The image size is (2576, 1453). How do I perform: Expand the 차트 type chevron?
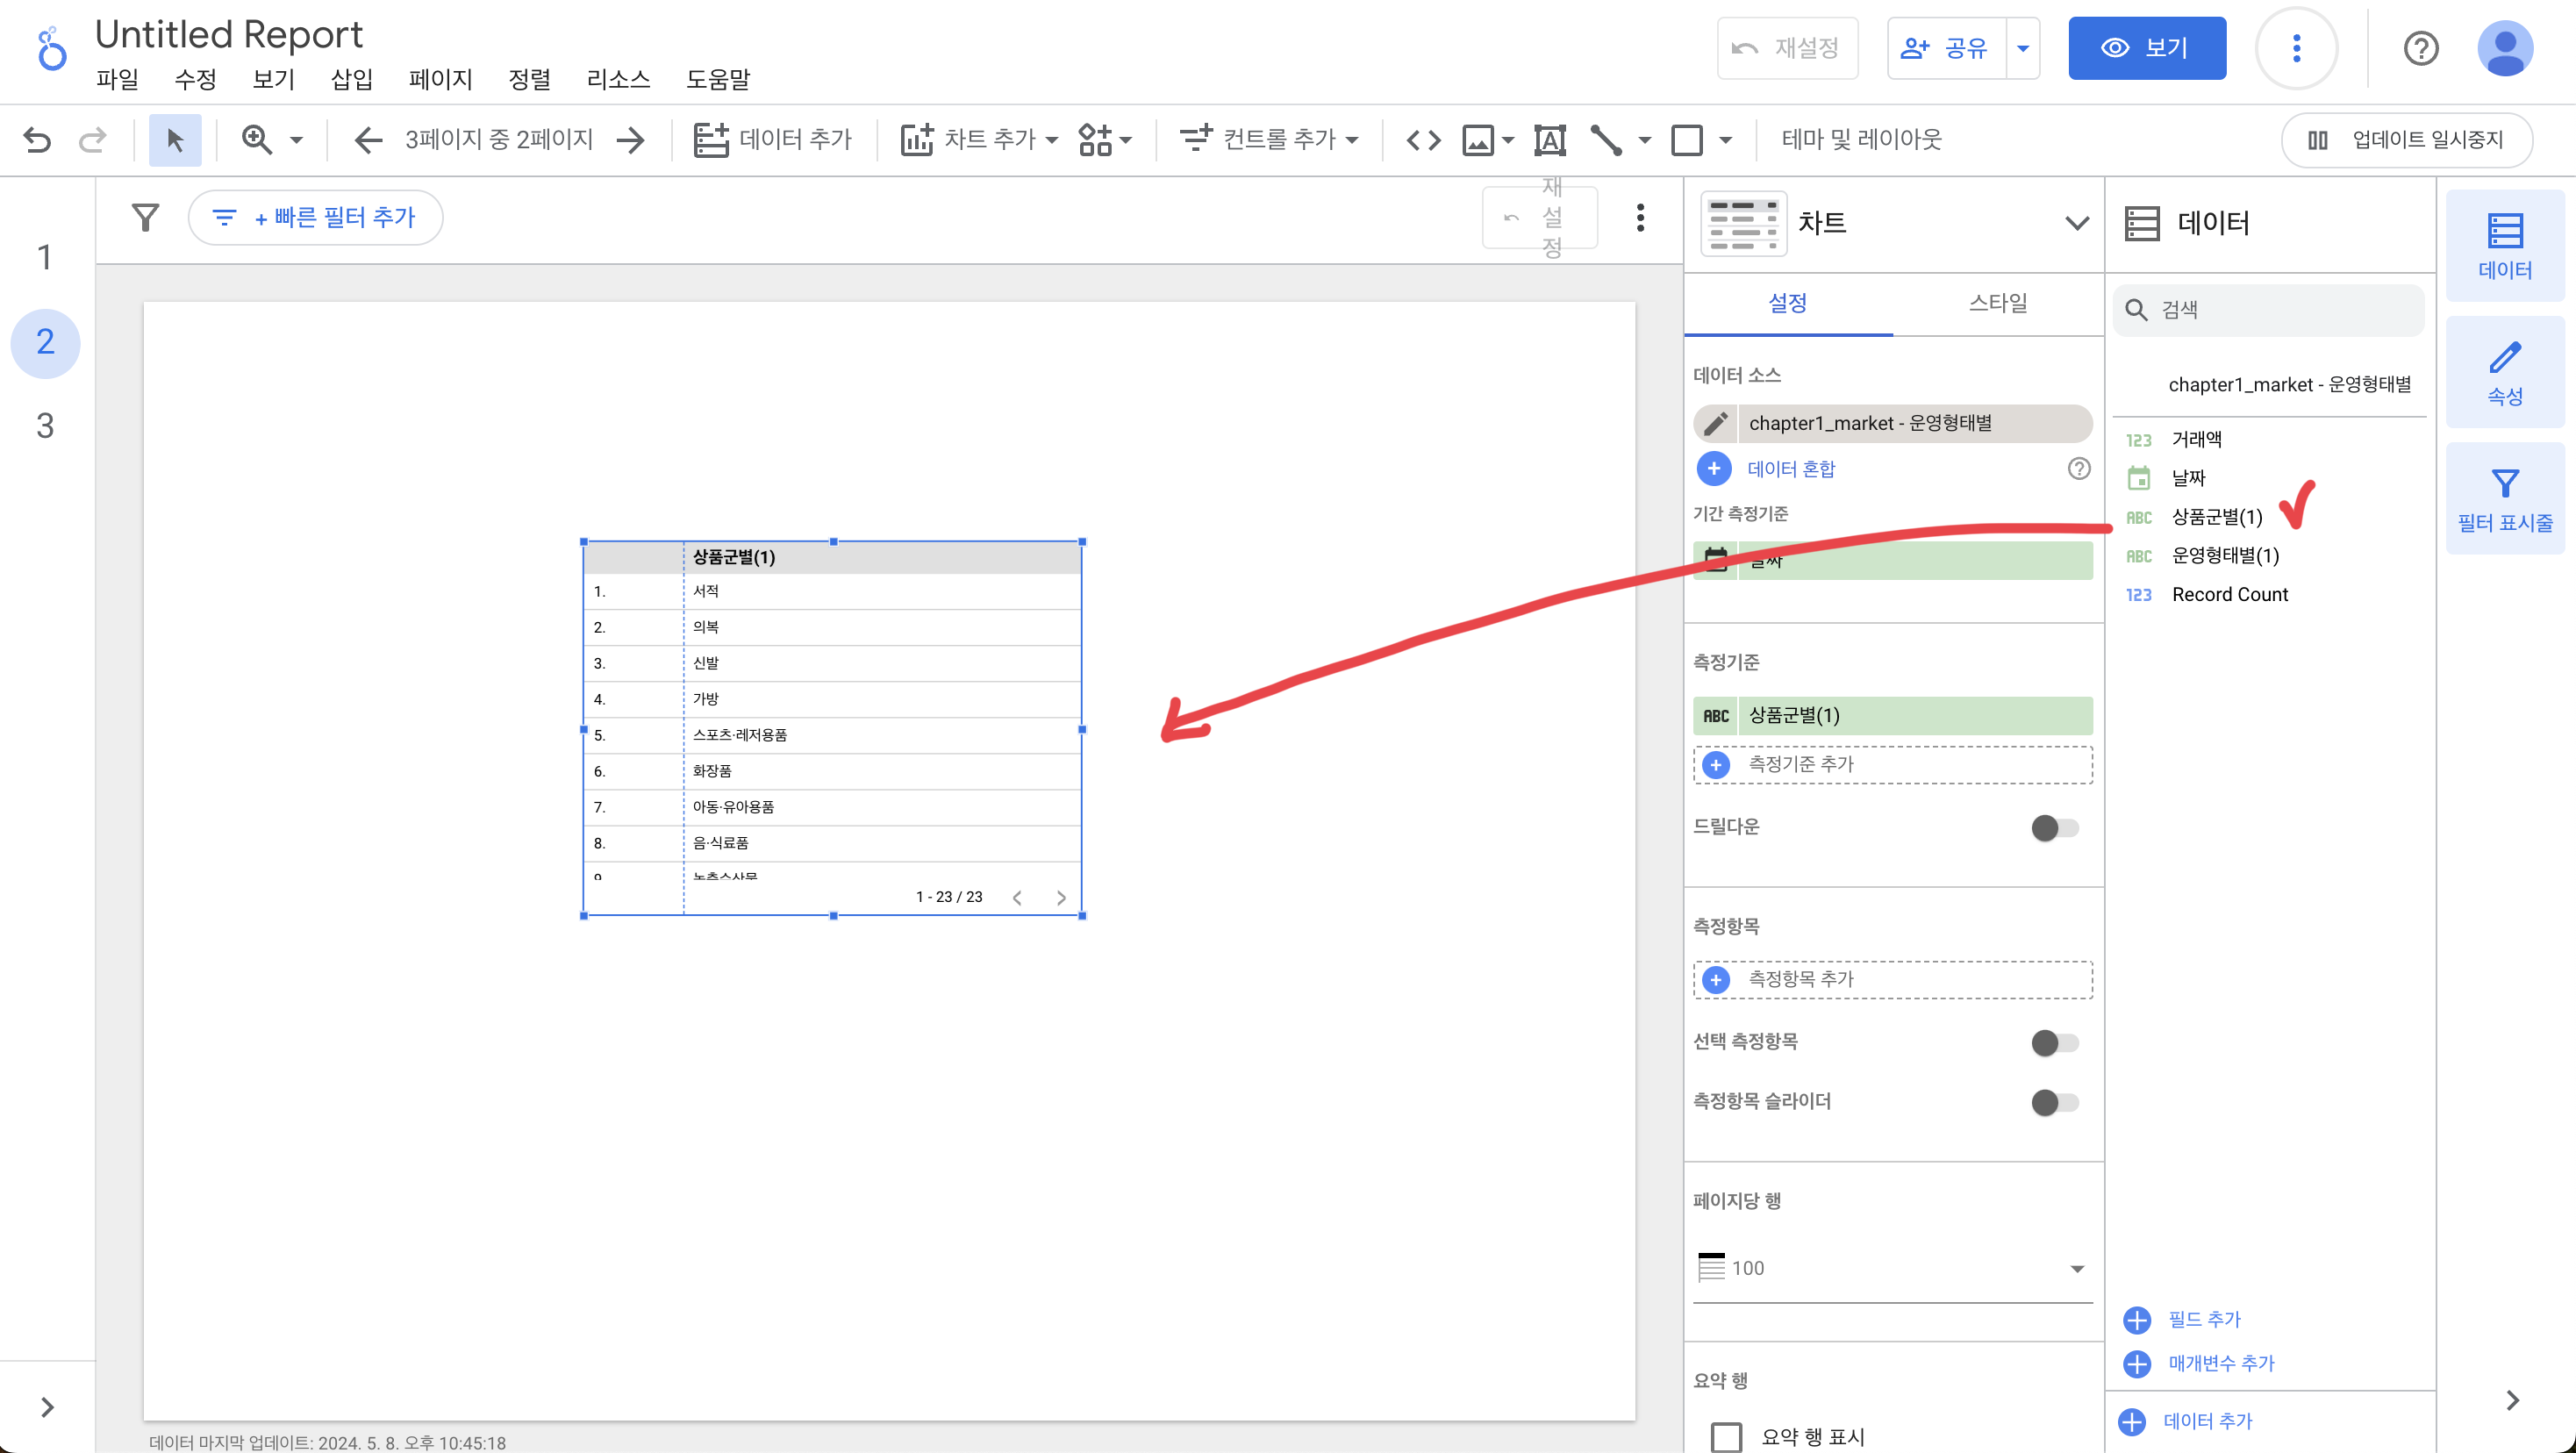(x=2077, y=223)
